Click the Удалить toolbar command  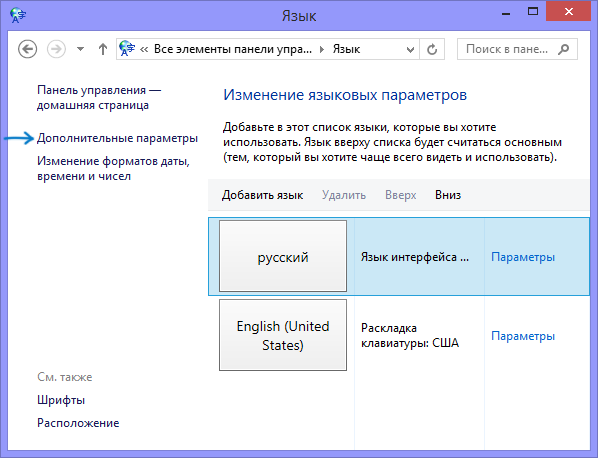click(x=344, y=195)
